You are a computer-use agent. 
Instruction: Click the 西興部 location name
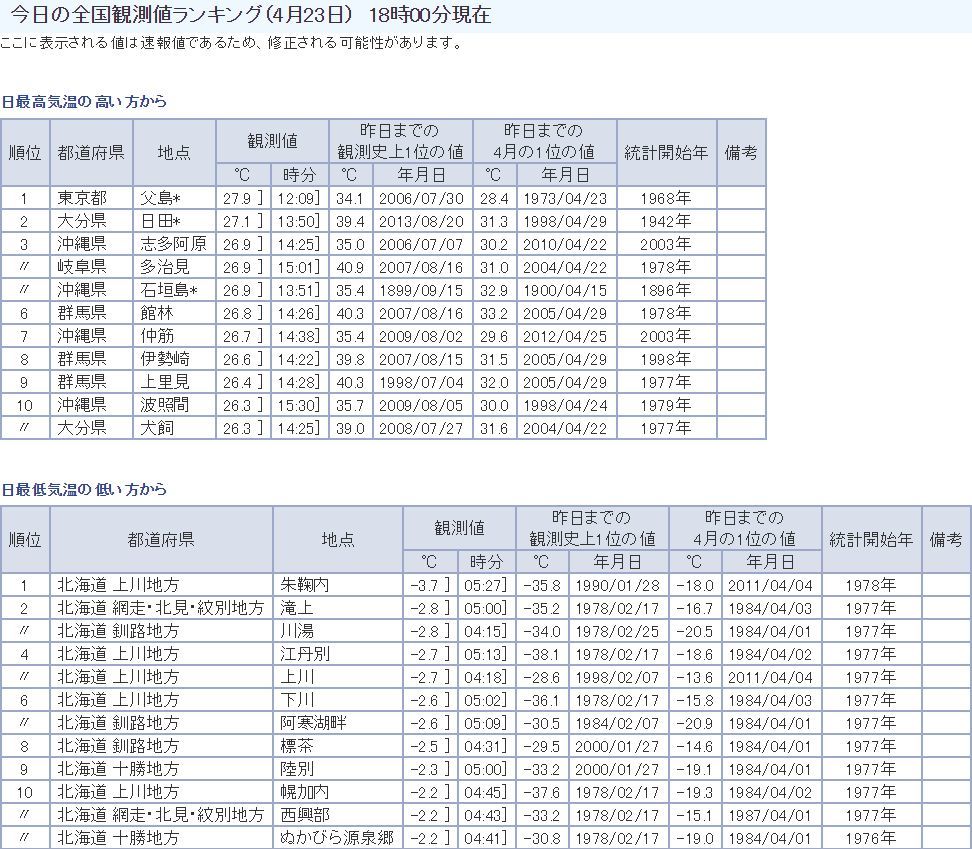coord(305,815)
